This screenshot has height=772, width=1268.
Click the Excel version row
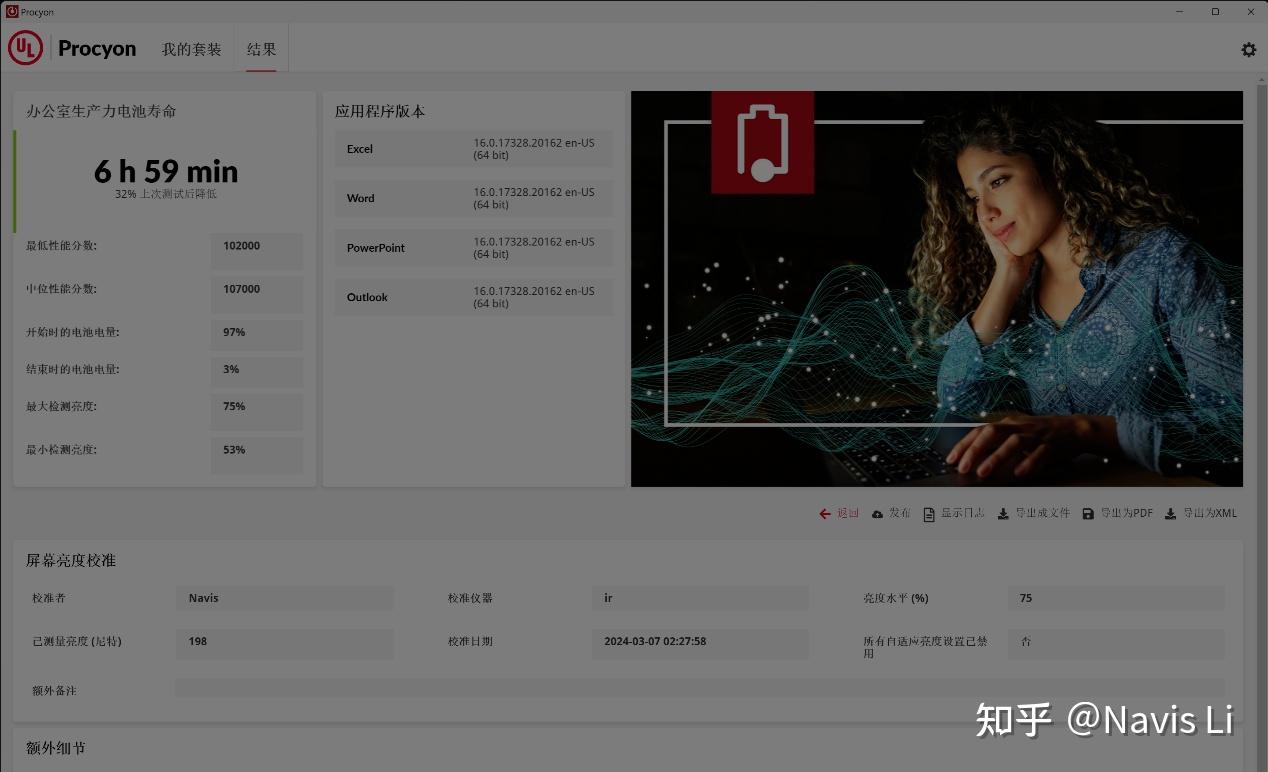click(474, 149)
